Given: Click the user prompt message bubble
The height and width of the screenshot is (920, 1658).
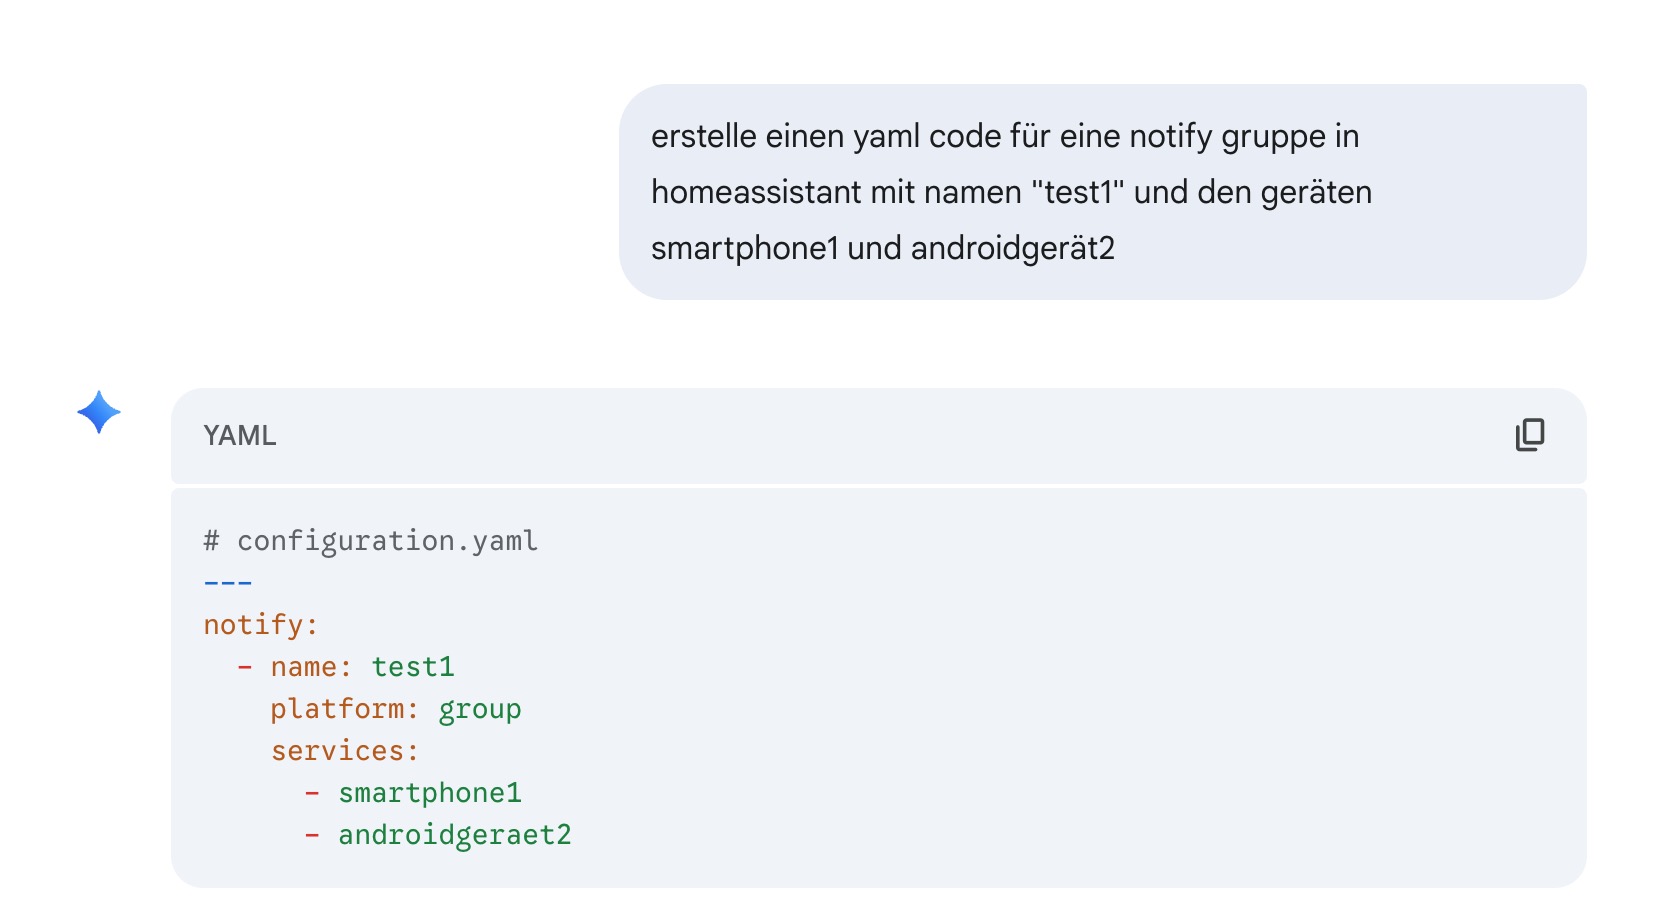Looking at the screenshot, I should pos(1102,192).
